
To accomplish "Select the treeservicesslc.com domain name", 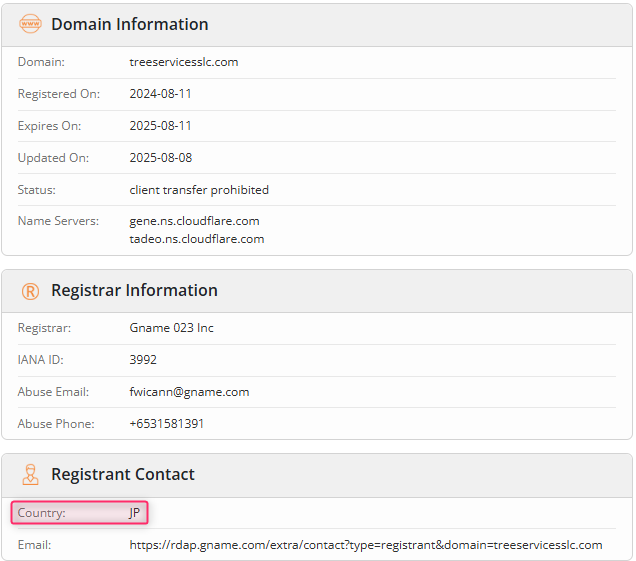I will coord(184,62).
